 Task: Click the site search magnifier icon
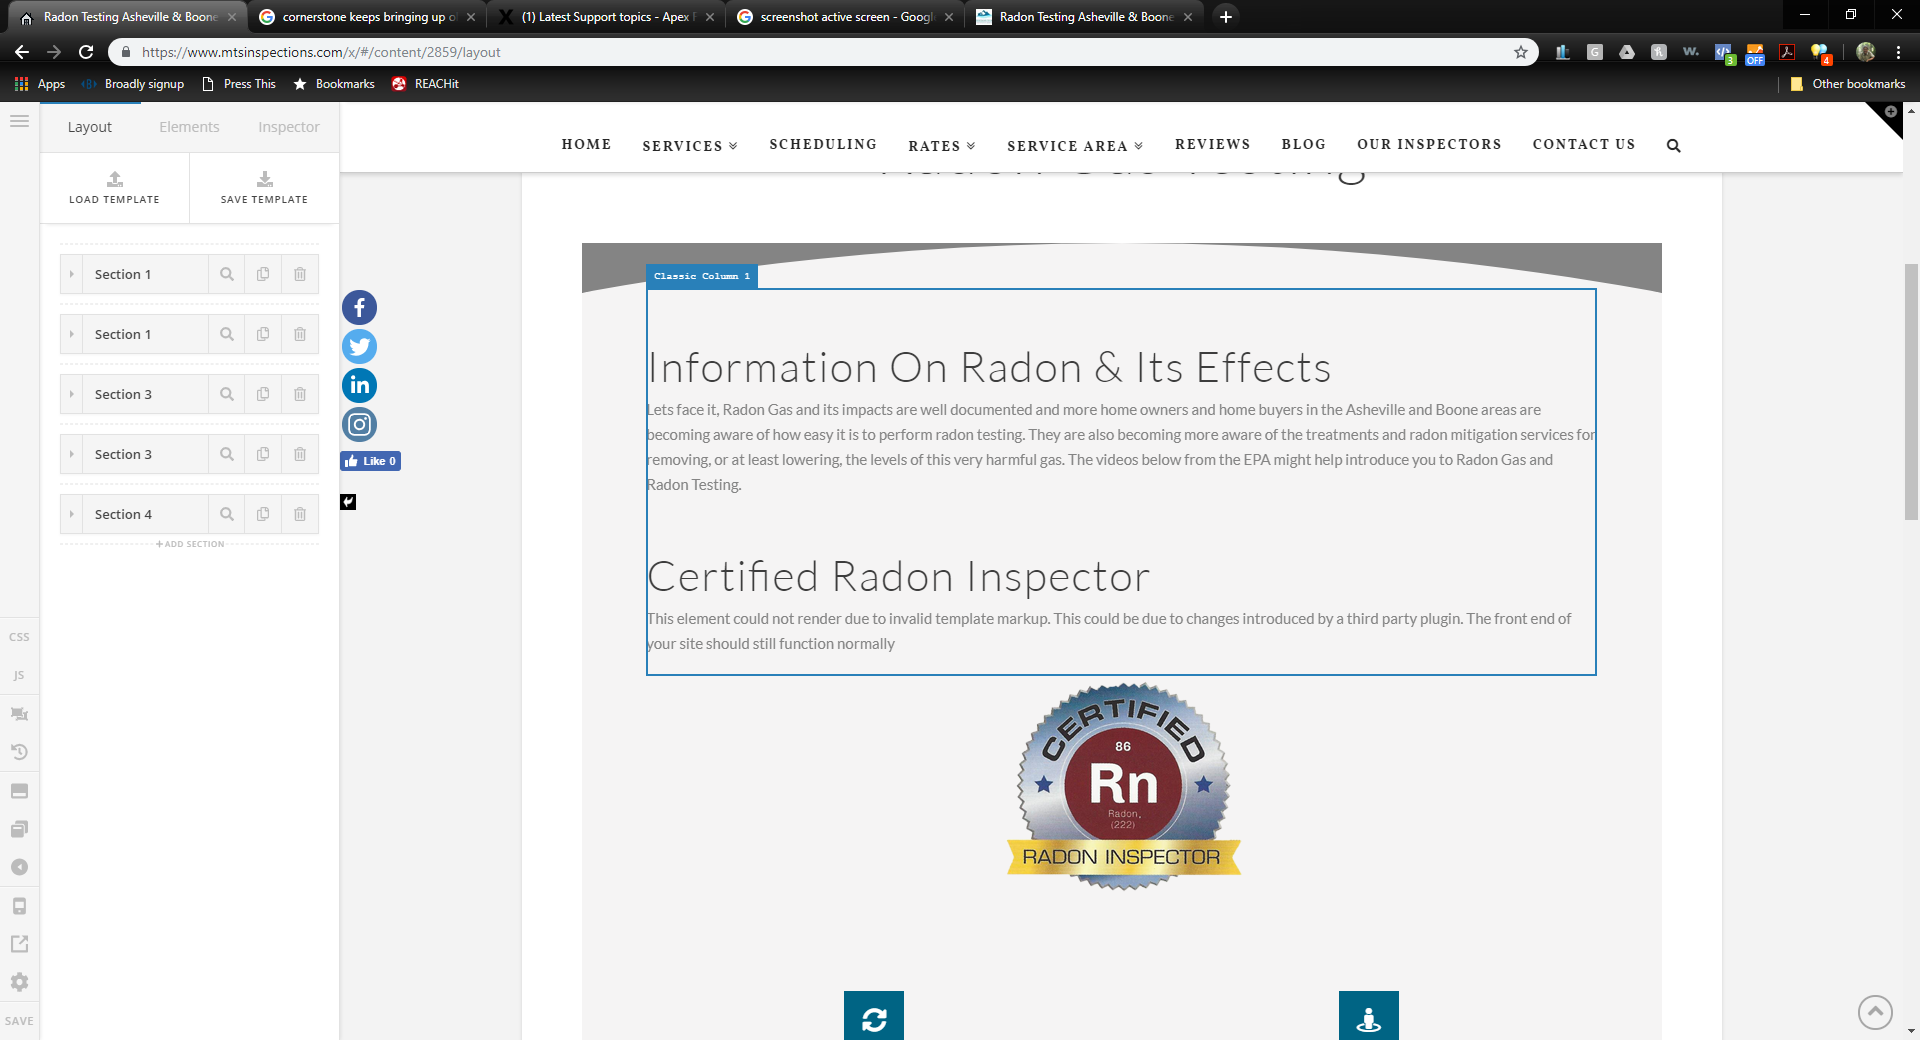tap(1673, 146)
